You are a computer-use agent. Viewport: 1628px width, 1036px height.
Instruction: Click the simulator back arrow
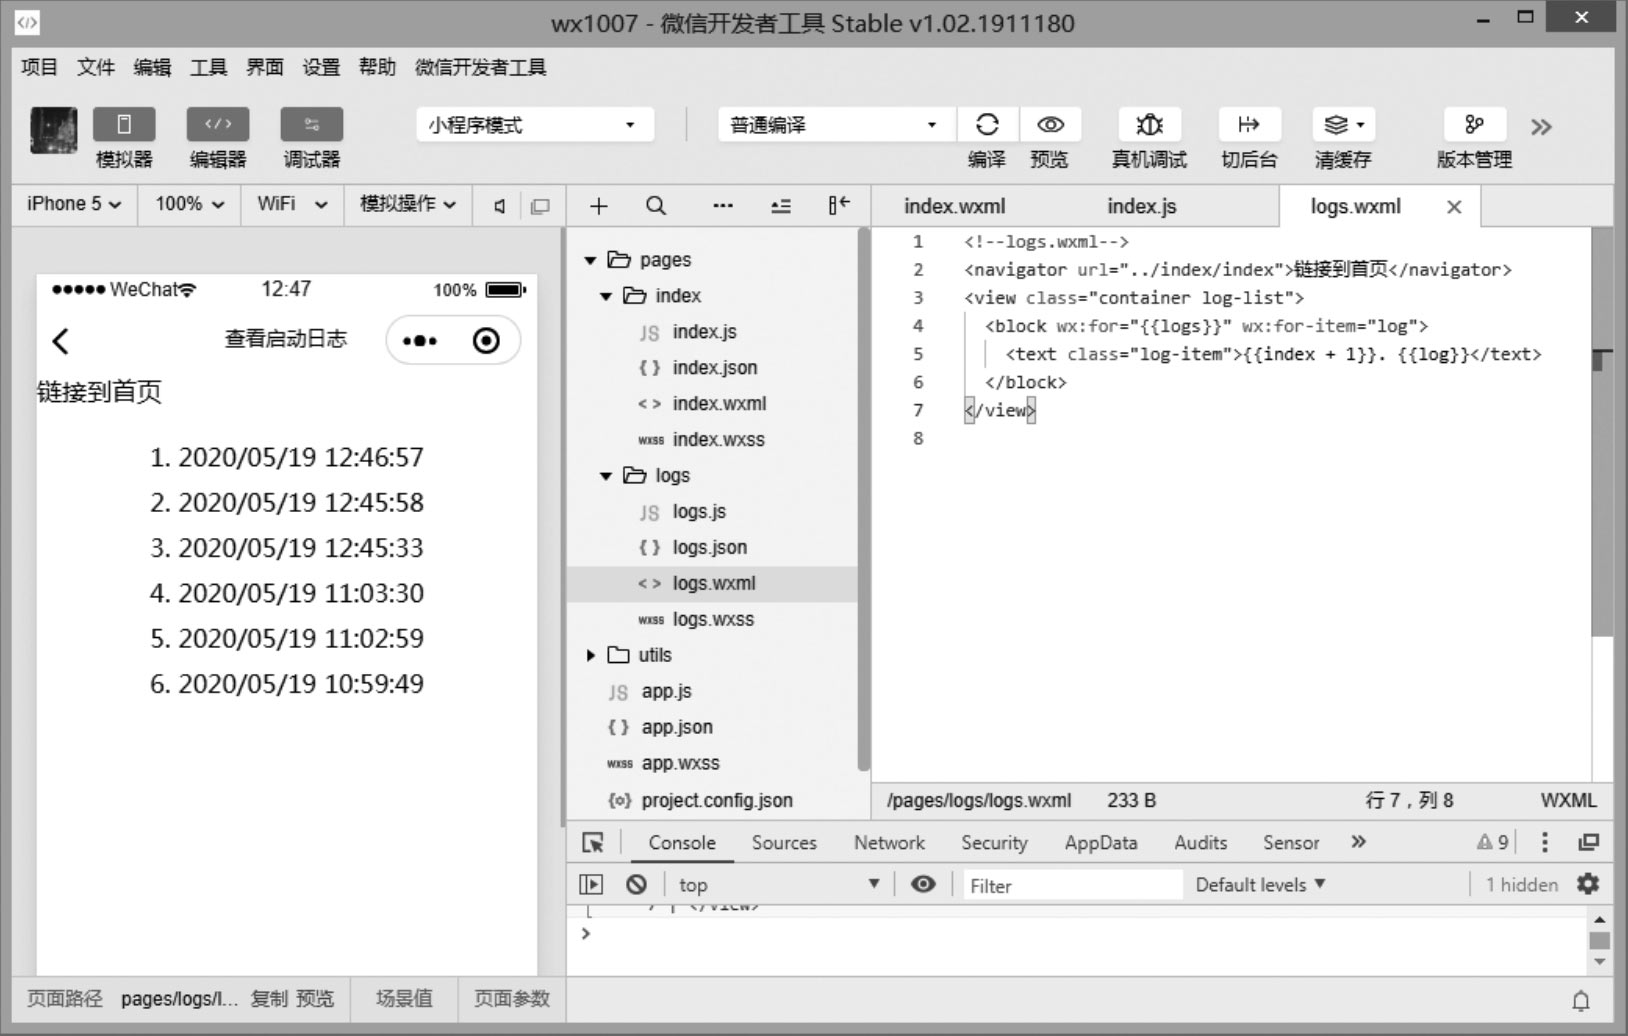tap(61, 341)
